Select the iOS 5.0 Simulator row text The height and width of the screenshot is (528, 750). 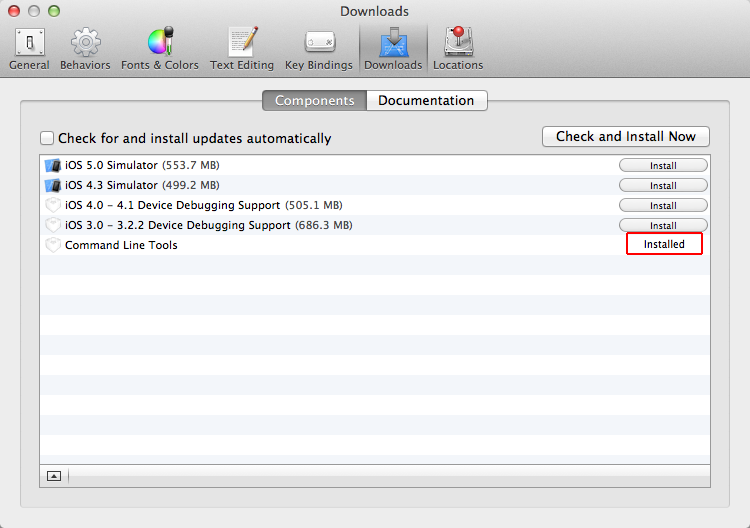tap(142, 165)
